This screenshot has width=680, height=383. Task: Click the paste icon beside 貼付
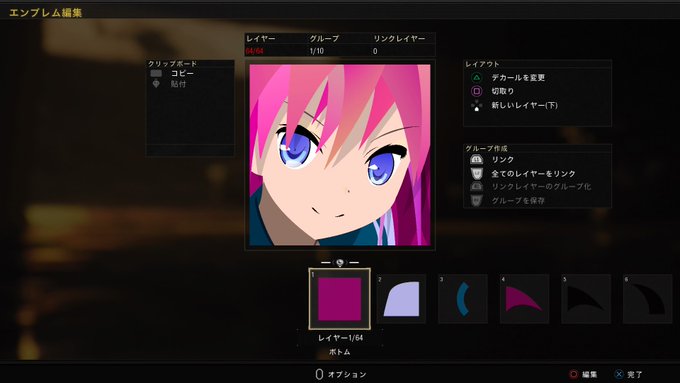point(156,84)
